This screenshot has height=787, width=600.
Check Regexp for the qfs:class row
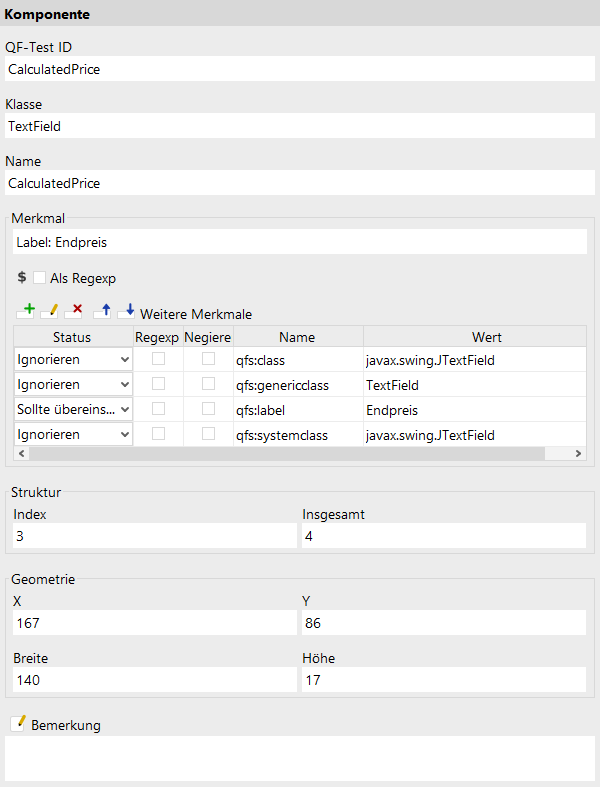[x=158, y=359]
